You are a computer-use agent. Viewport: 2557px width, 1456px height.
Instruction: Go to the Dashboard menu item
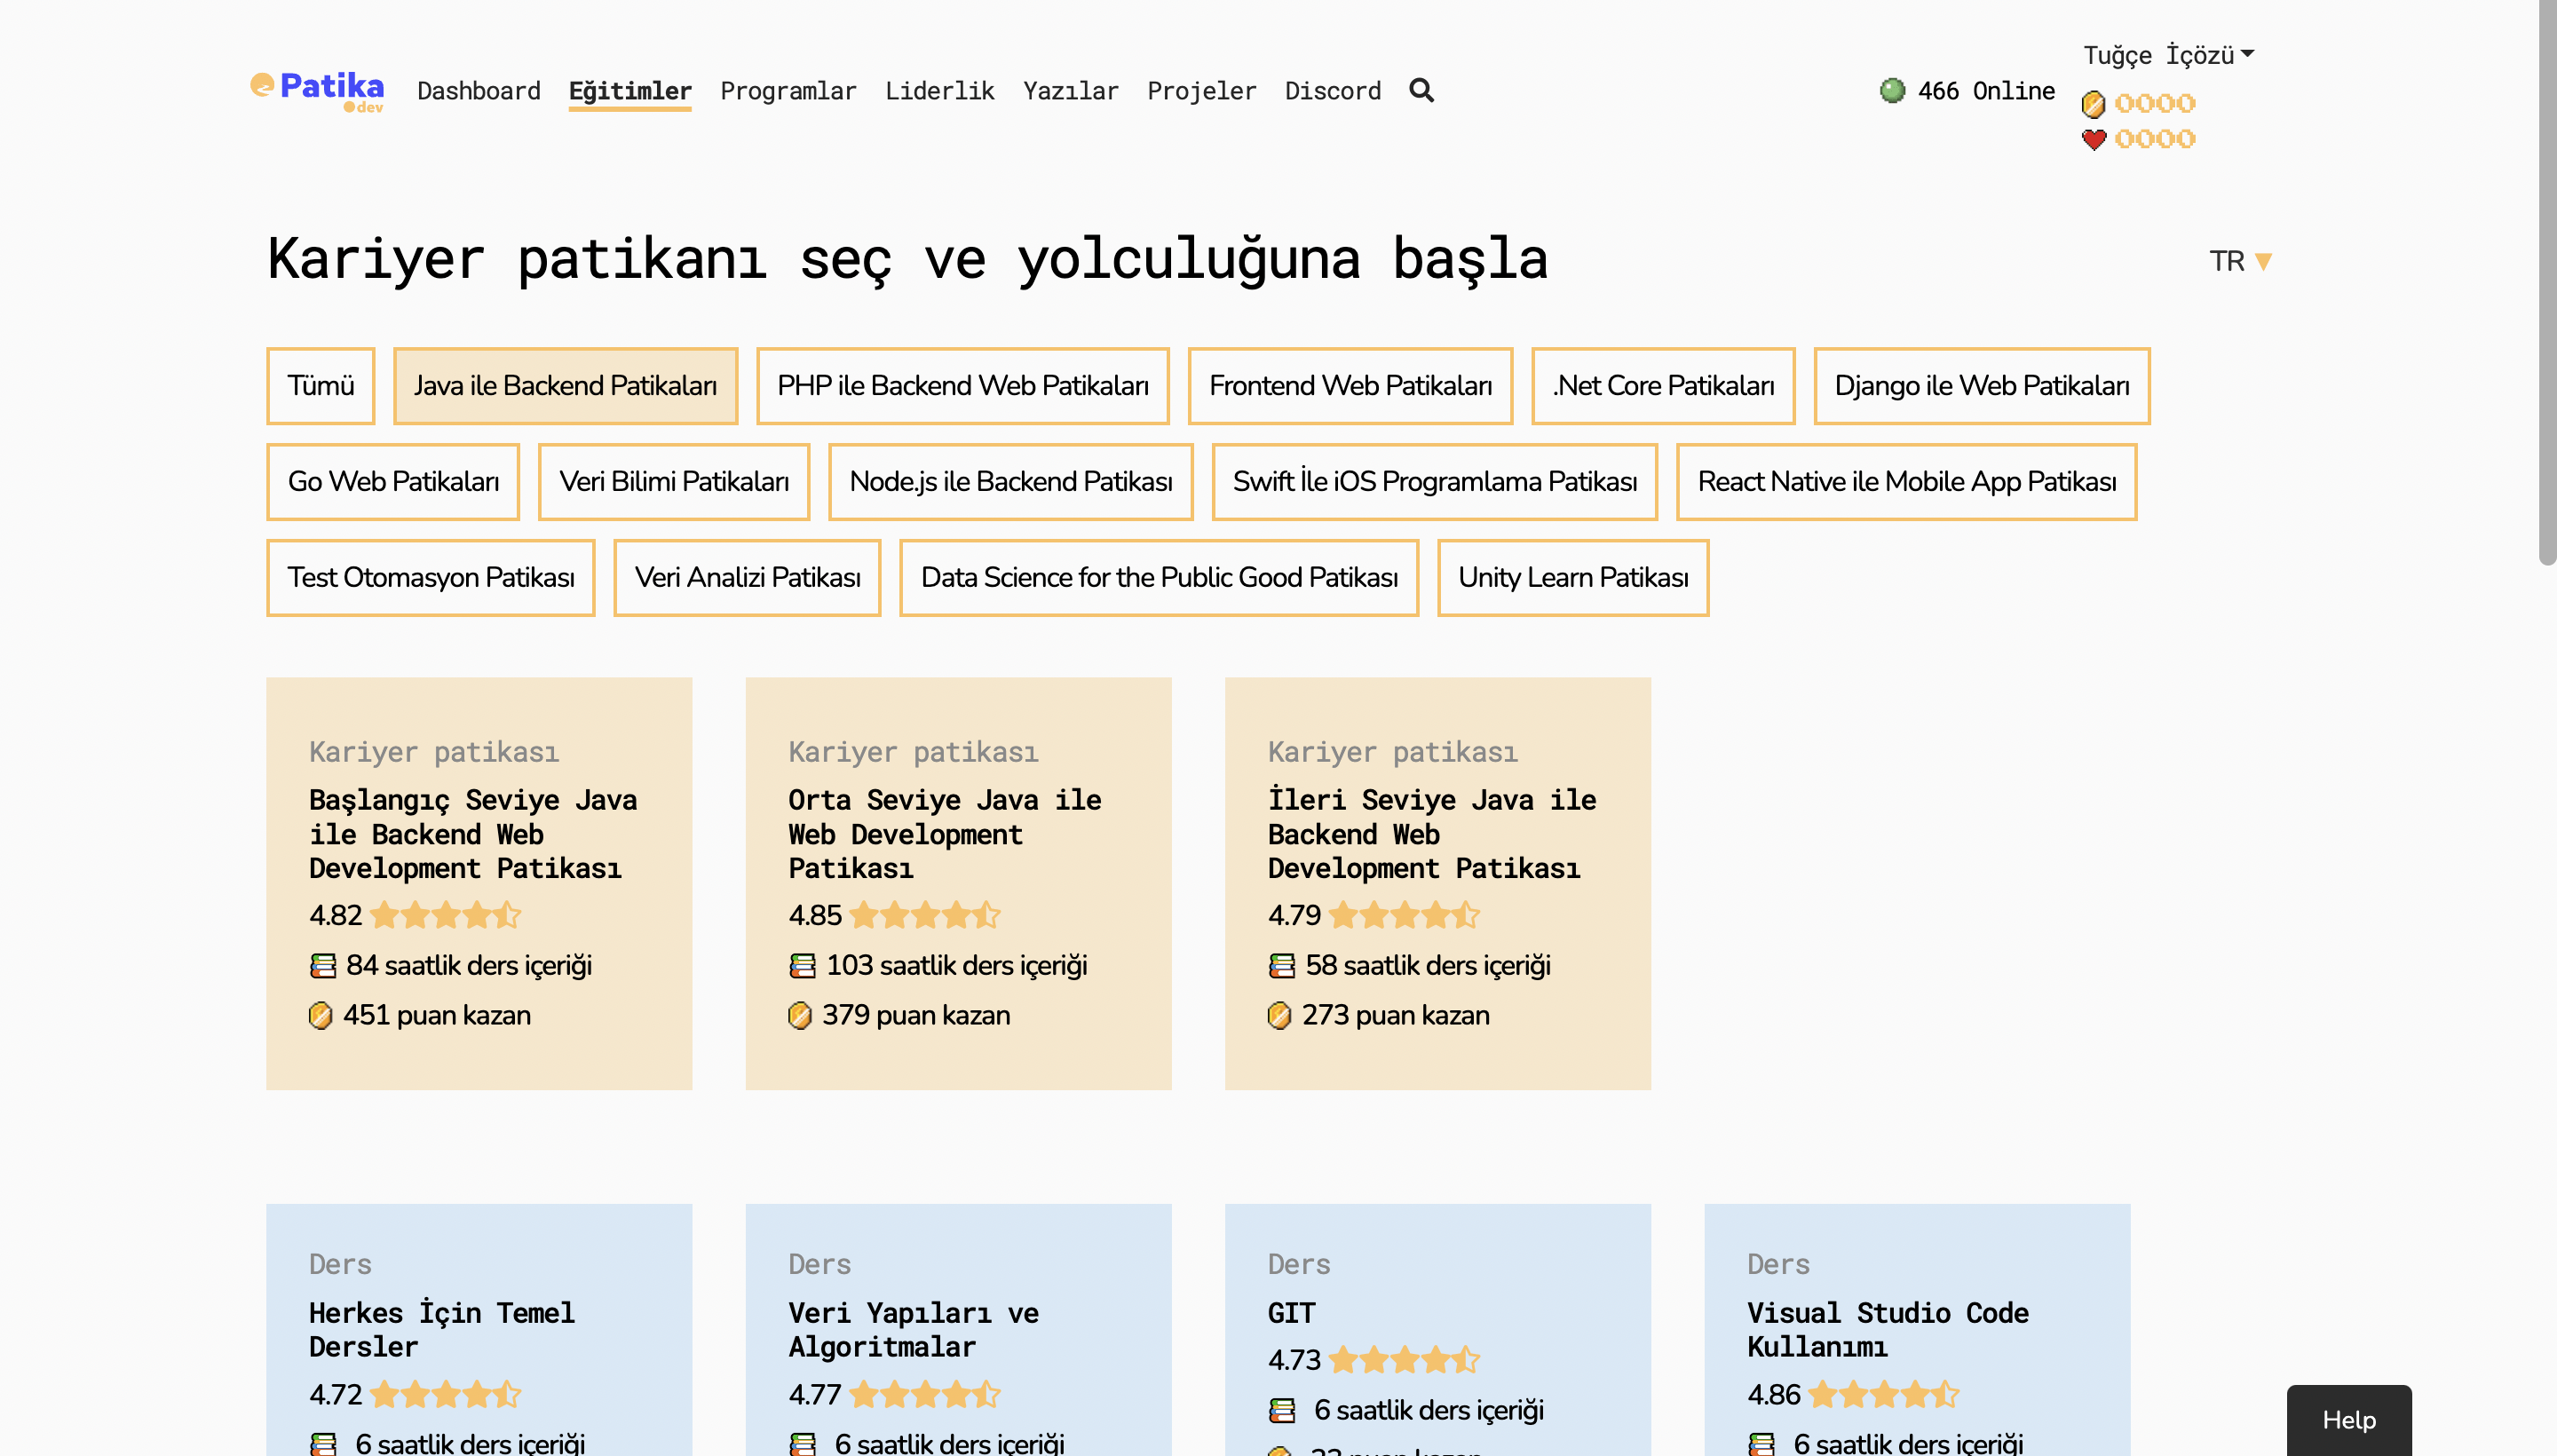[x=478, y=91]
